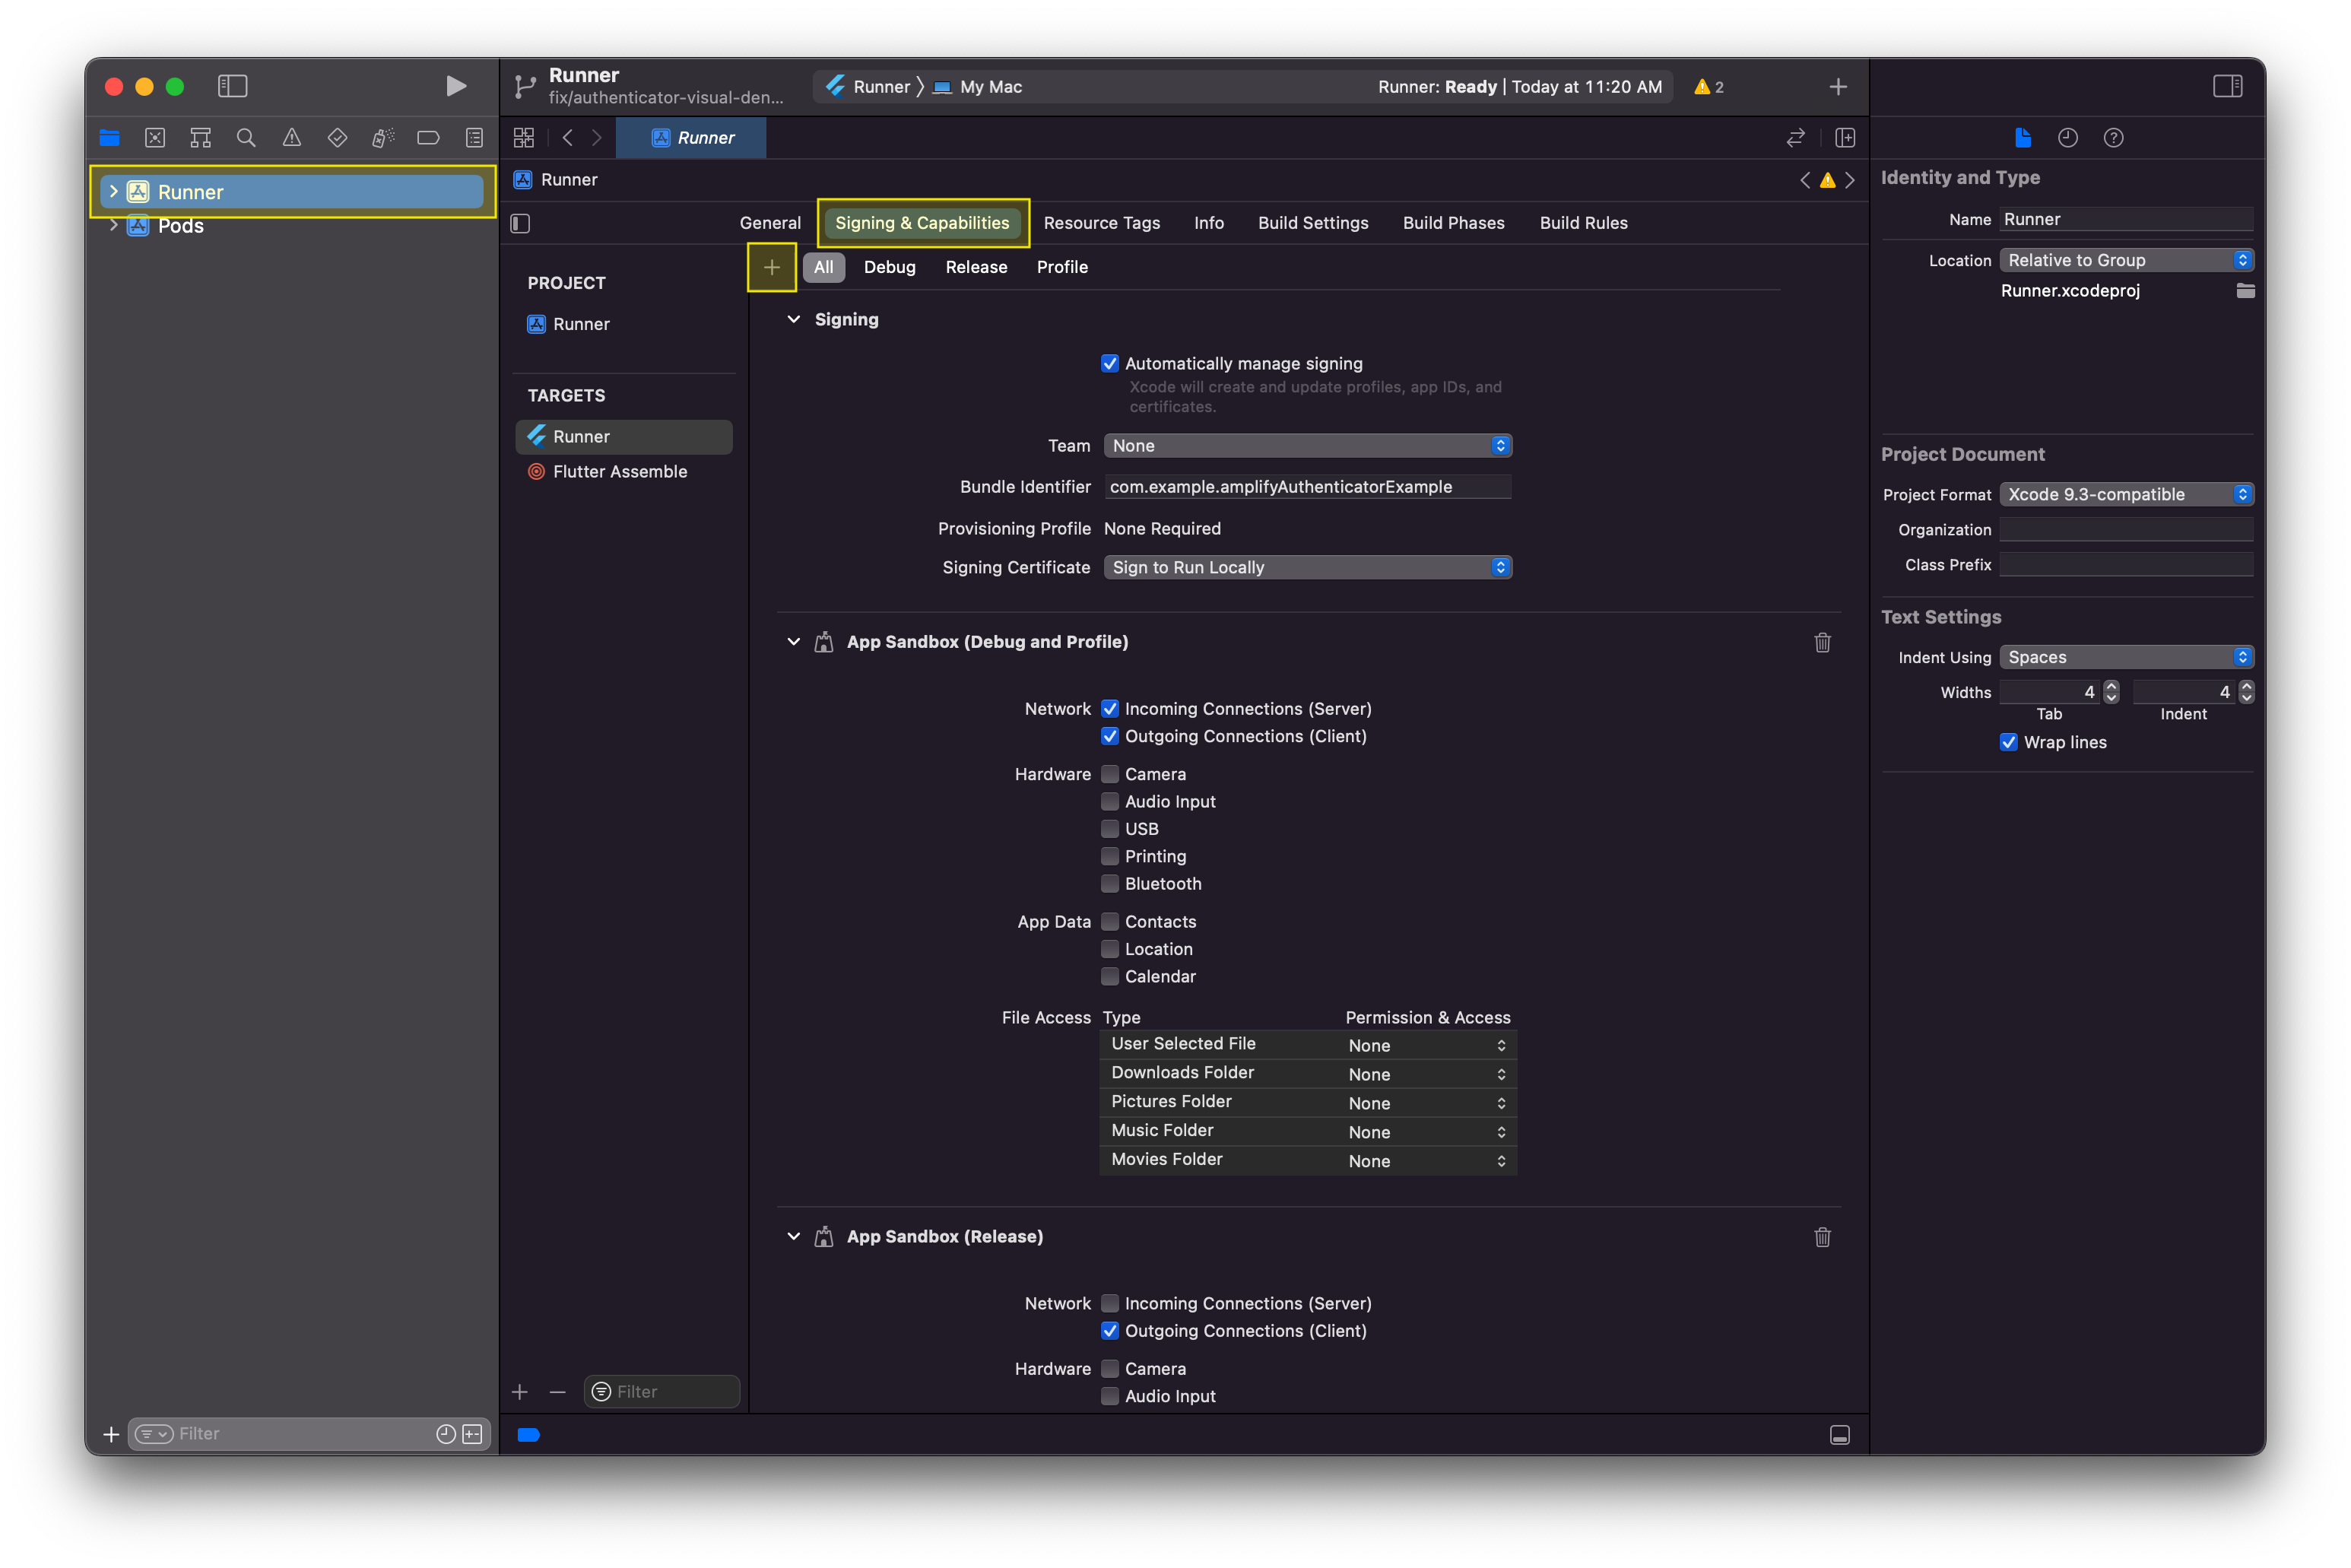Screen dimensions: 2351x1568
Task: Filter capabilities by Release configuration
Action: tap(976, 268)
